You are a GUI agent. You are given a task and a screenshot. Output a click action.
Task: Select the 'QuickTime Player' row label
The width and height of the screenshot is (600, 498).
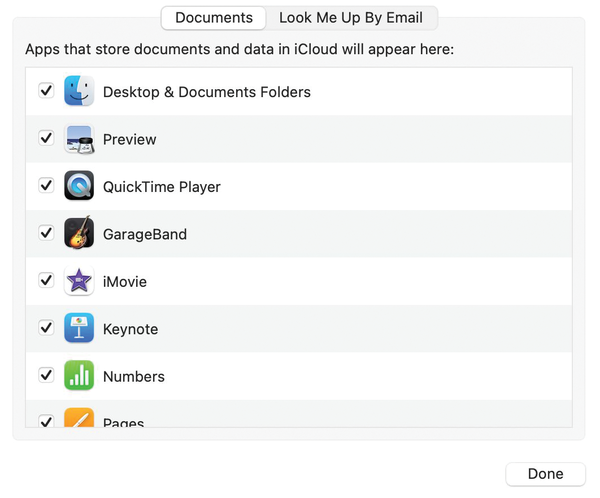pyautogui.click(x=161, y=187)
